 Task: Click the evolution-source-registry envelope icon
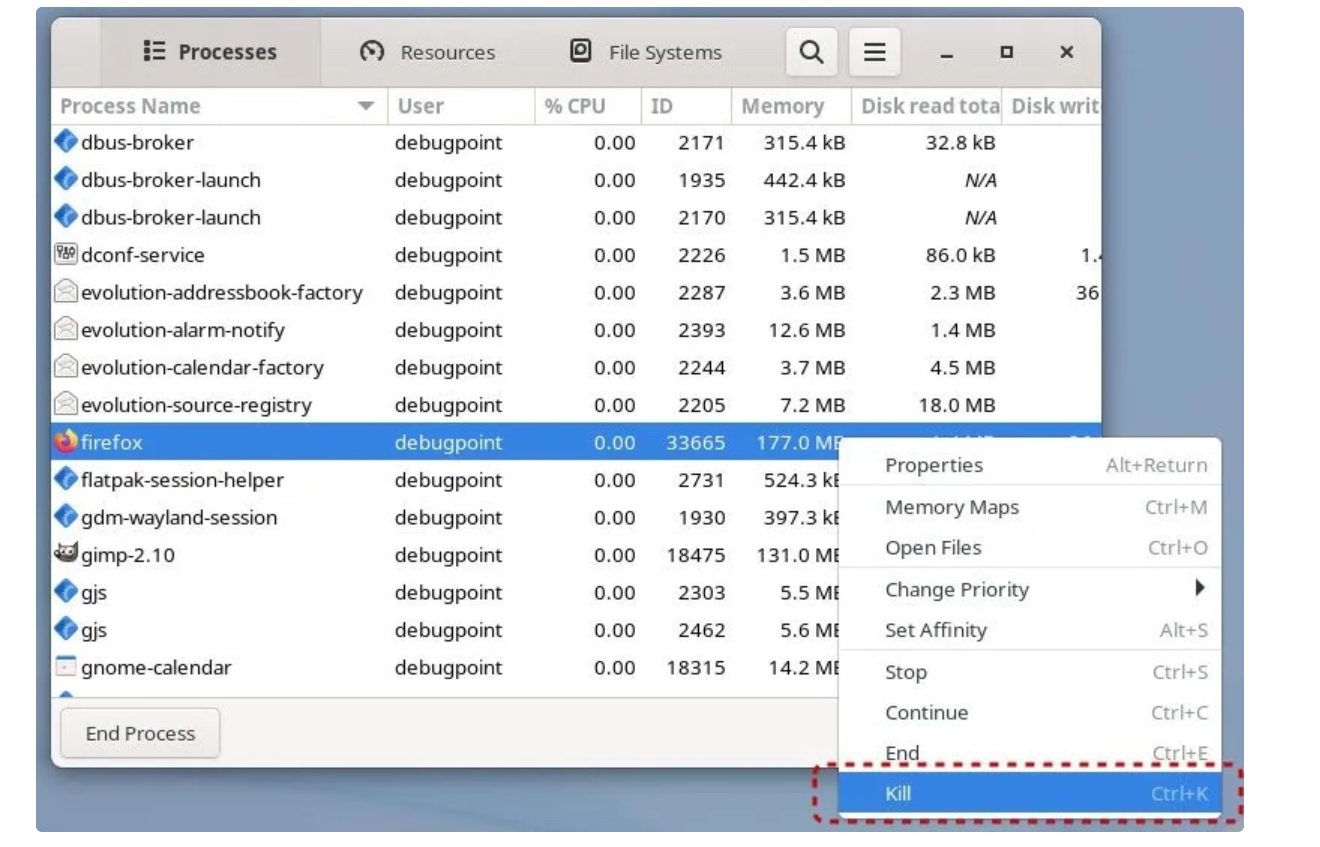(x=66, y=405)
